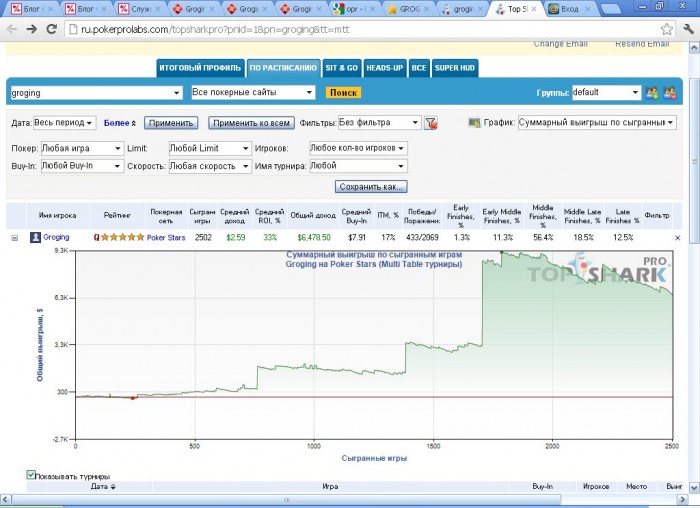Open the player name groging combo box
This screenshot has height=508, width=700.
pos(96,93)
